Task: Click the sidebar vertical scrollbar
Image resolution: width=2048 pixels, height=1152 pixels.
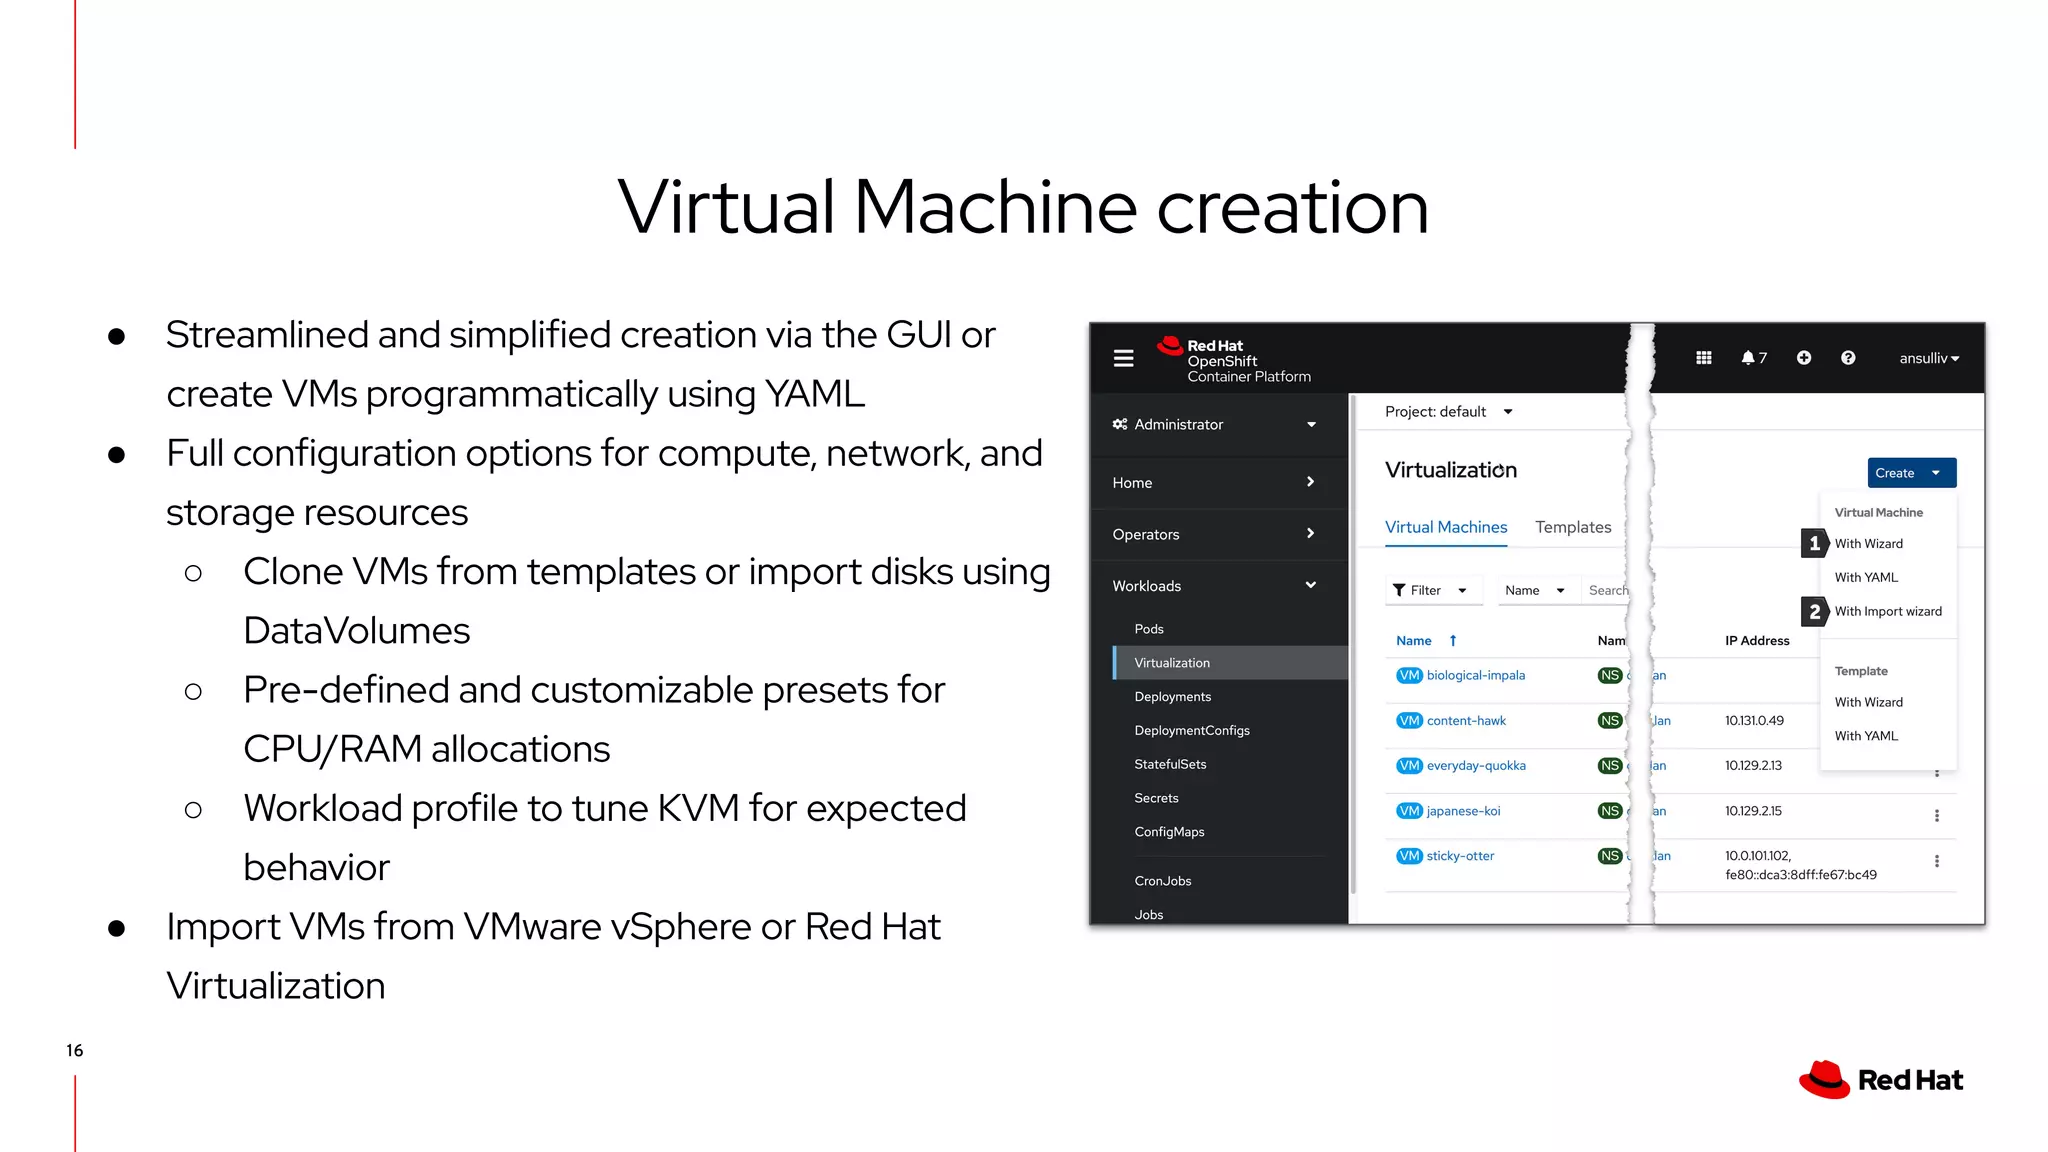Action: pos(1353,645)
